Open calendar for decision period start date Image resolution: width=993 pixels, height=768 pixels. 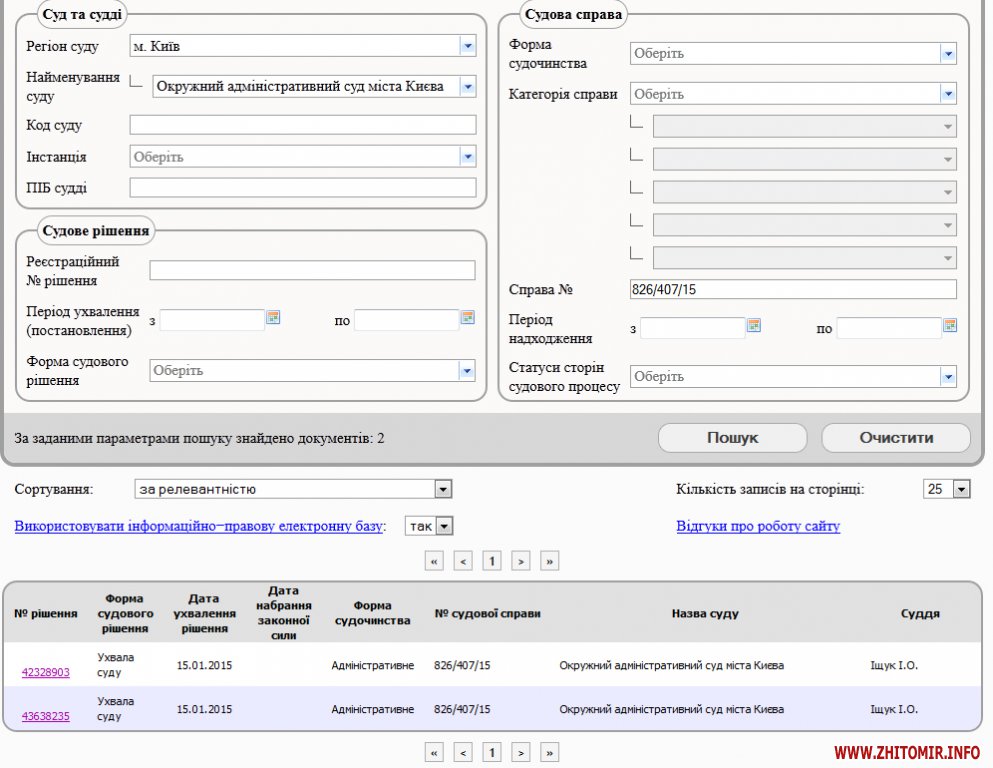click(x=273, y=318)
